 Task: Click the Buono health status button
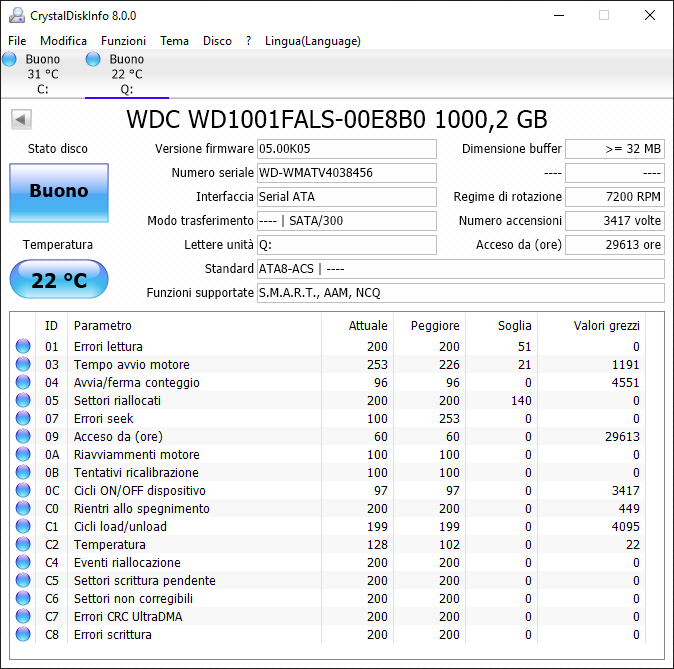click(59, 193)
